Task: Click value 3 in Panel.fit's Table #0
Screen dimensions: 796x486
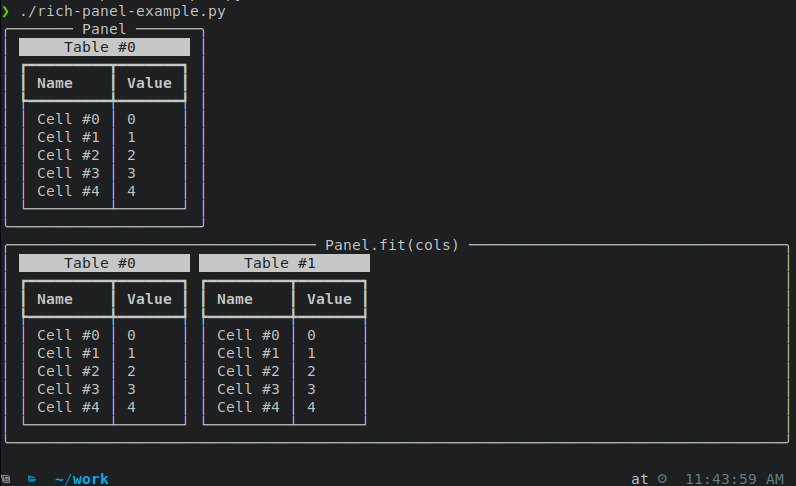Action: [x=131, y=389]
